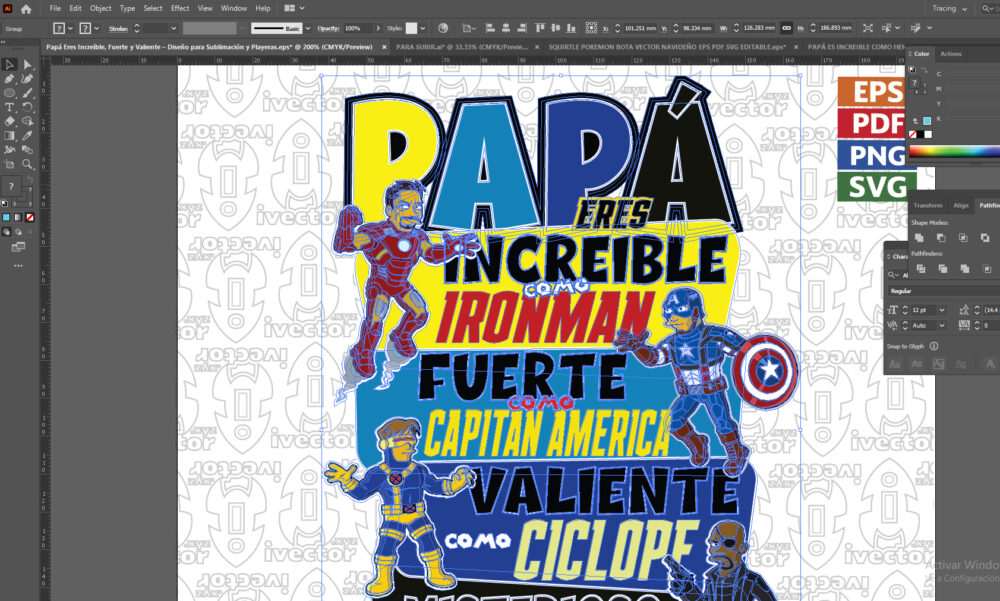The height and width of the screenshot is (601, 1000).
Task: Click the Crop pathfinder icon
Action: pyautogui.click(x=987, y=269)
